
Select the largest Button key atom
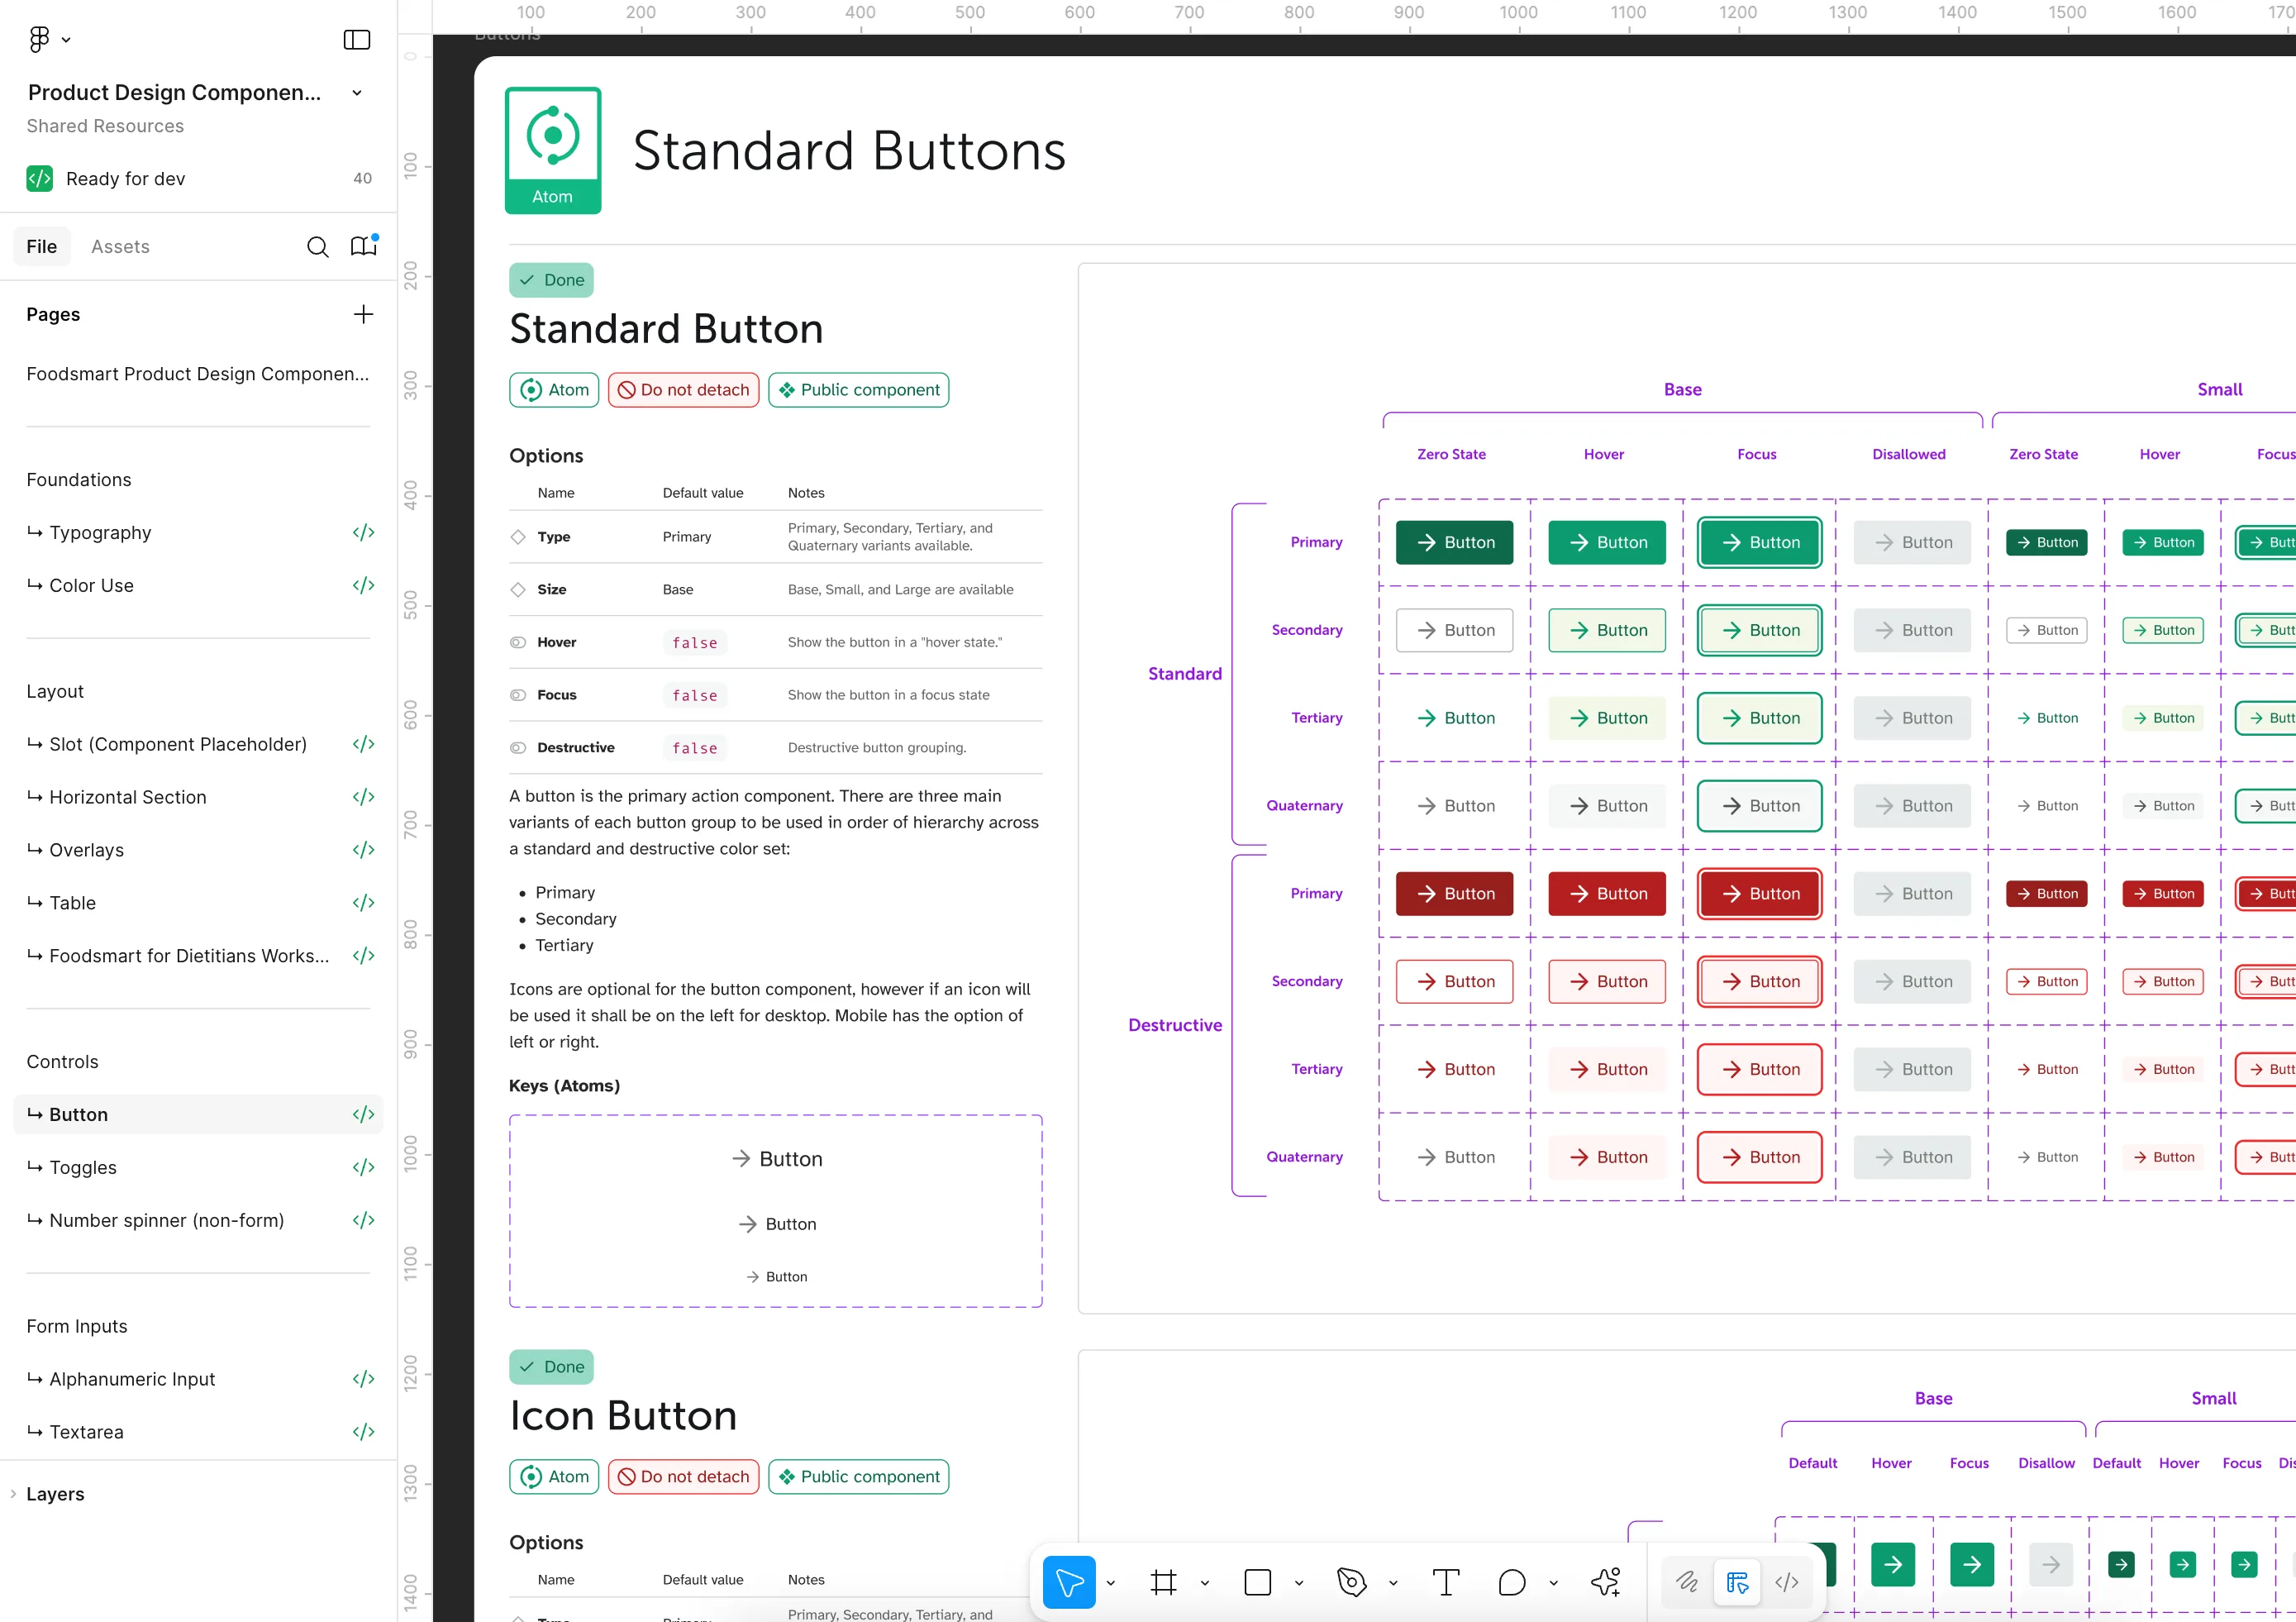[776, 1159]
